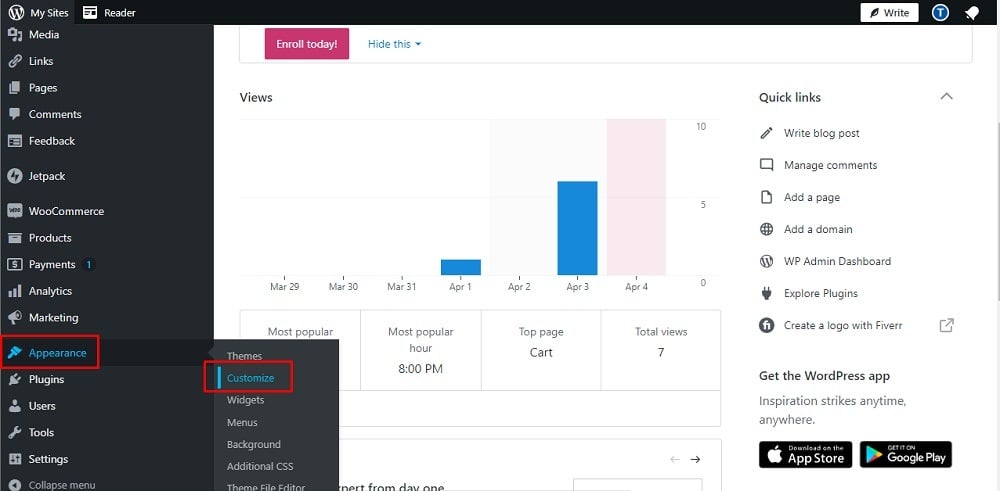Click the Google Play download badge
This screenshot has width=1000, height=491.
906,455
